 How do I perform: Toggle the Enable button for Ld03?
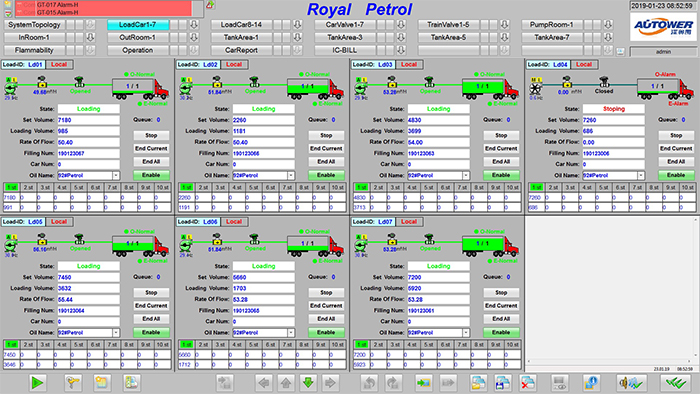[x=501, y=175]
